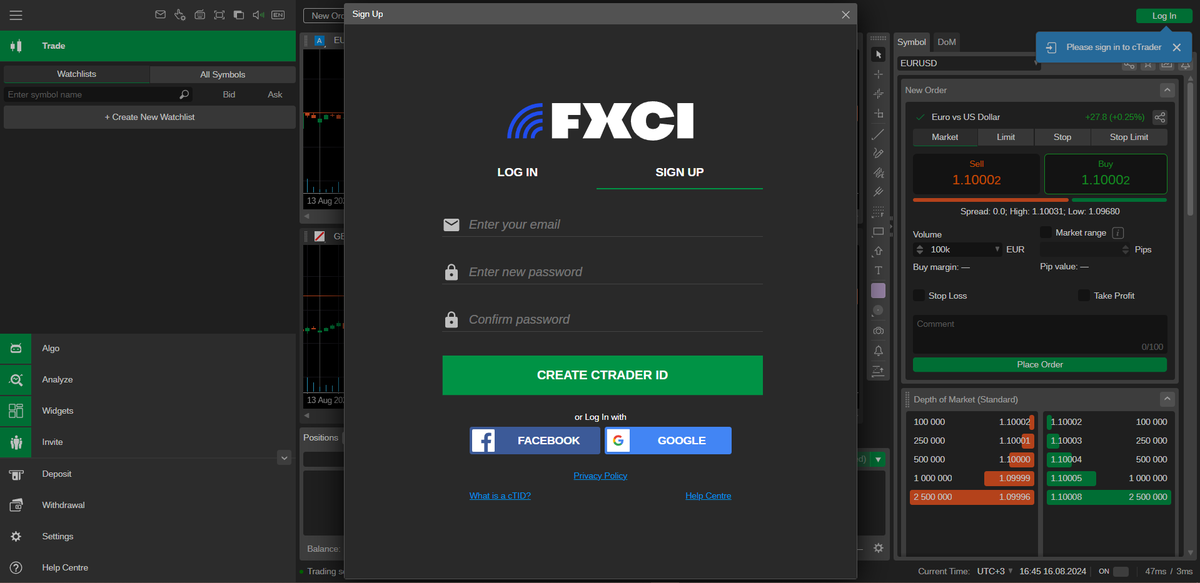Click the price alert bell icon in toolbar

click(x=878, y=351)
